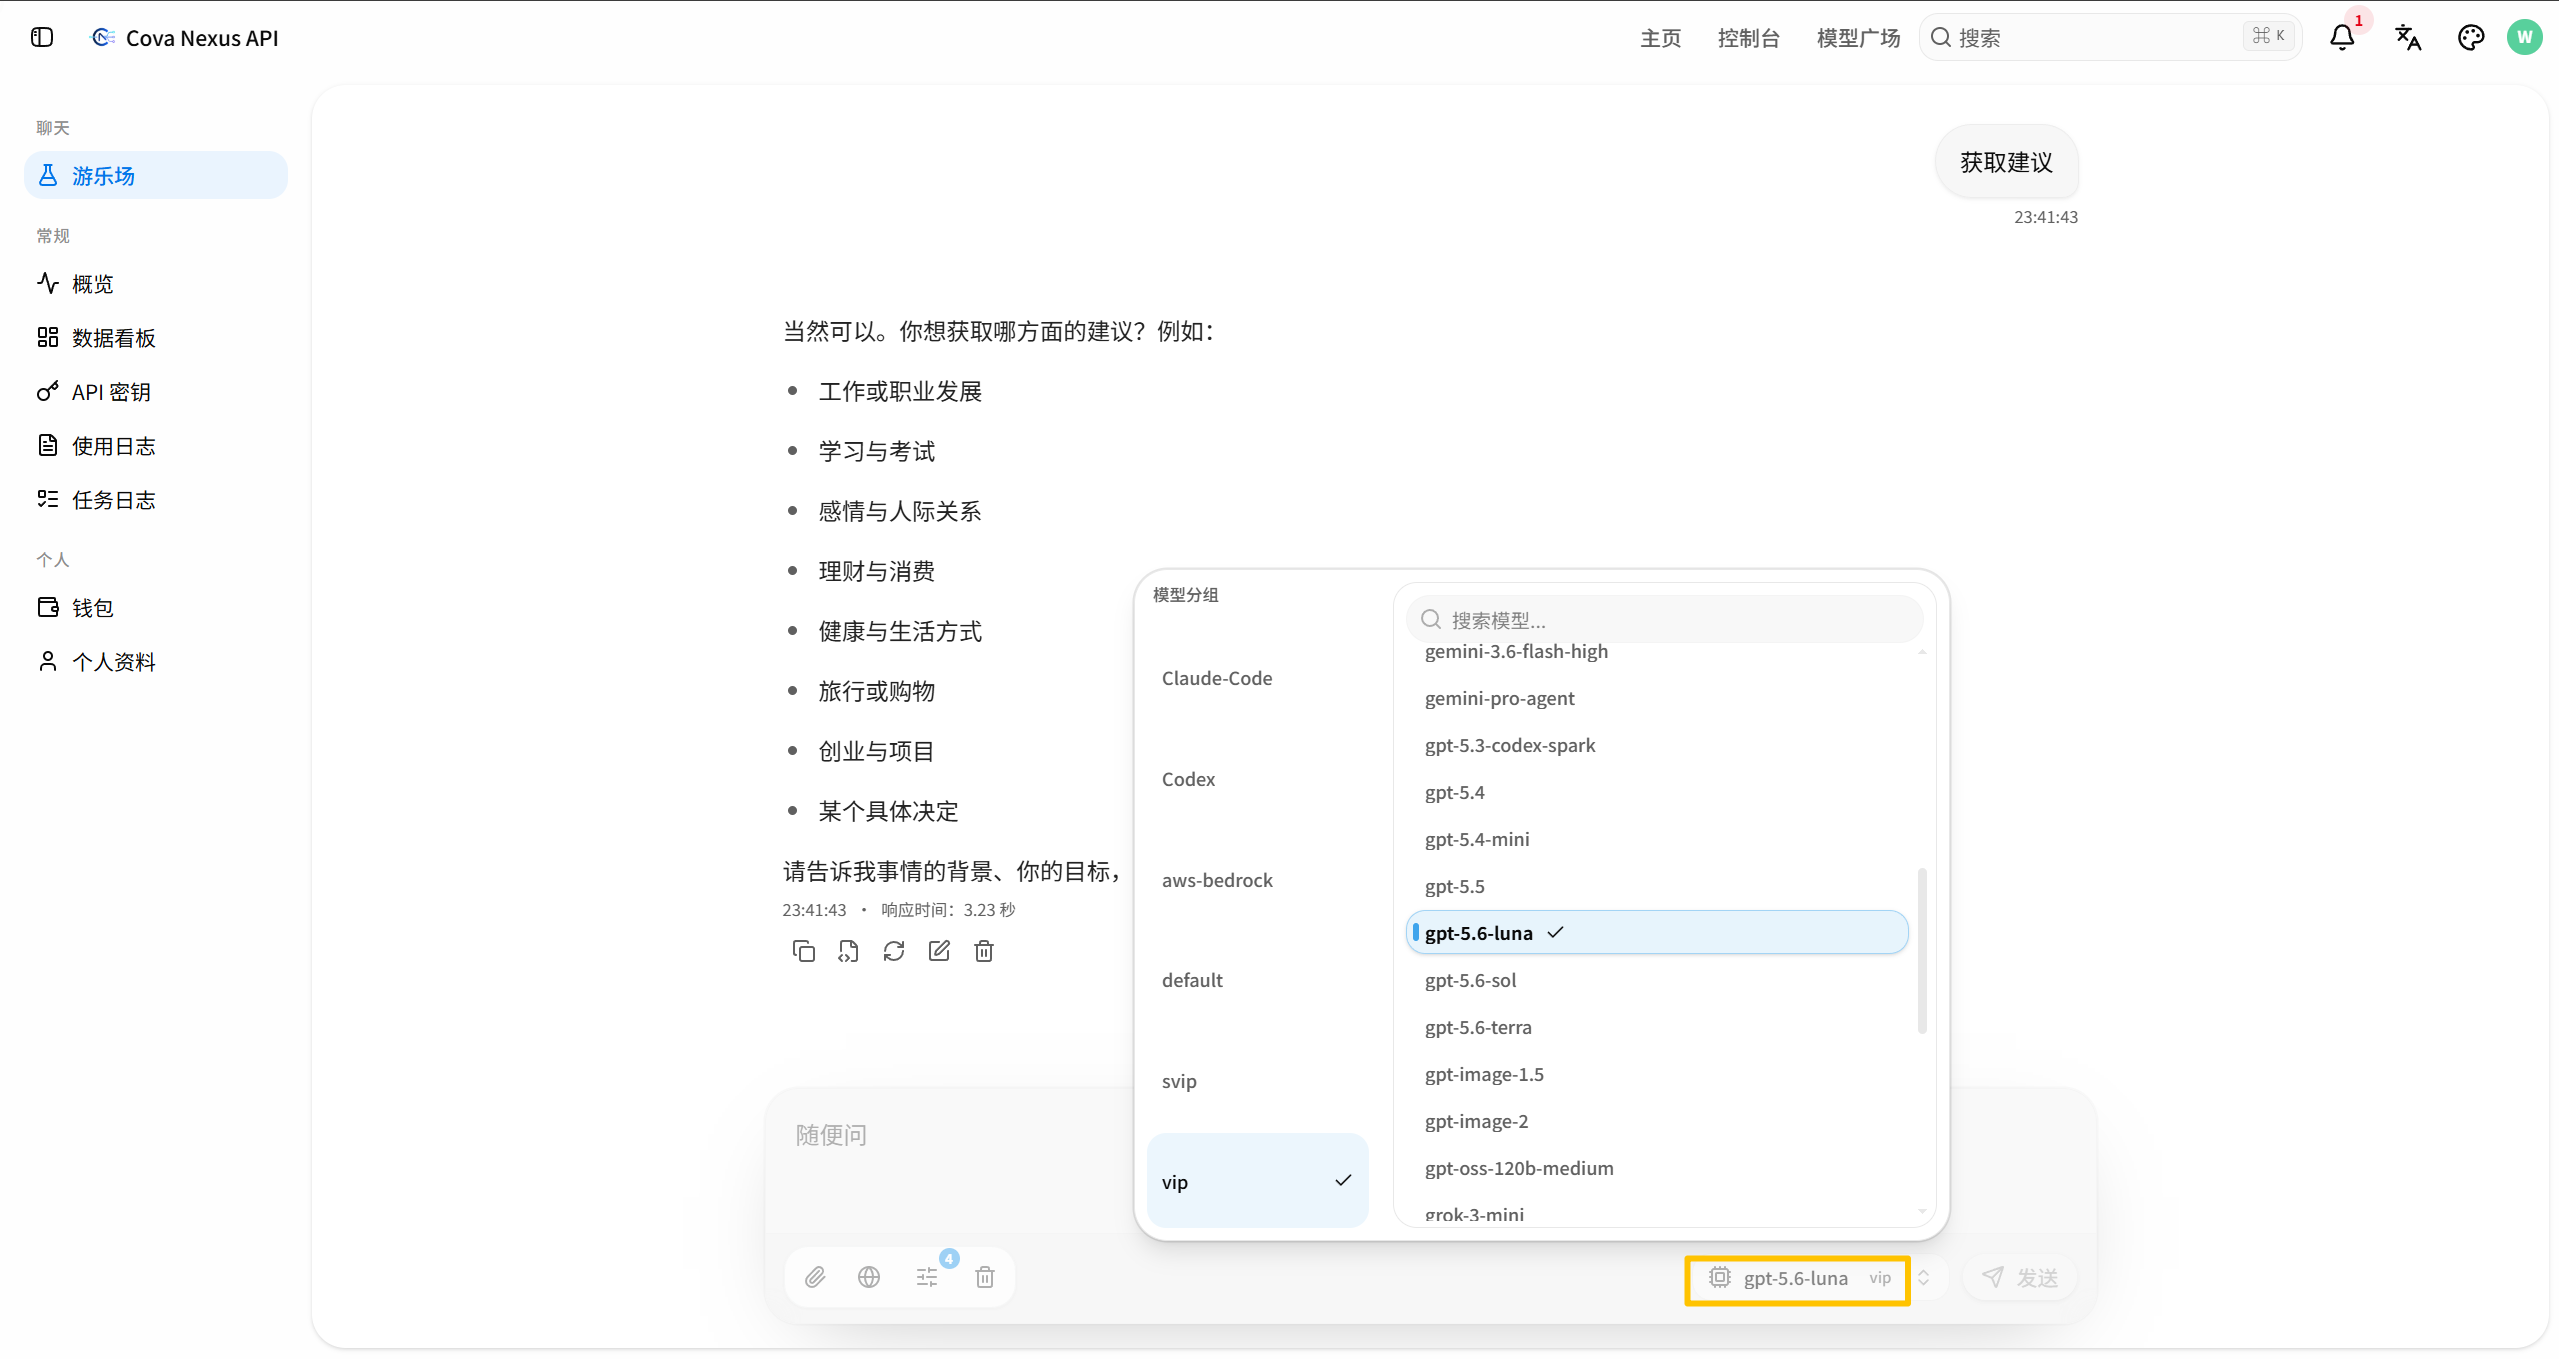Select the aws-bedrock model group
The height and width of the screenshot is (1359, 2559).
coord(1258,880)
